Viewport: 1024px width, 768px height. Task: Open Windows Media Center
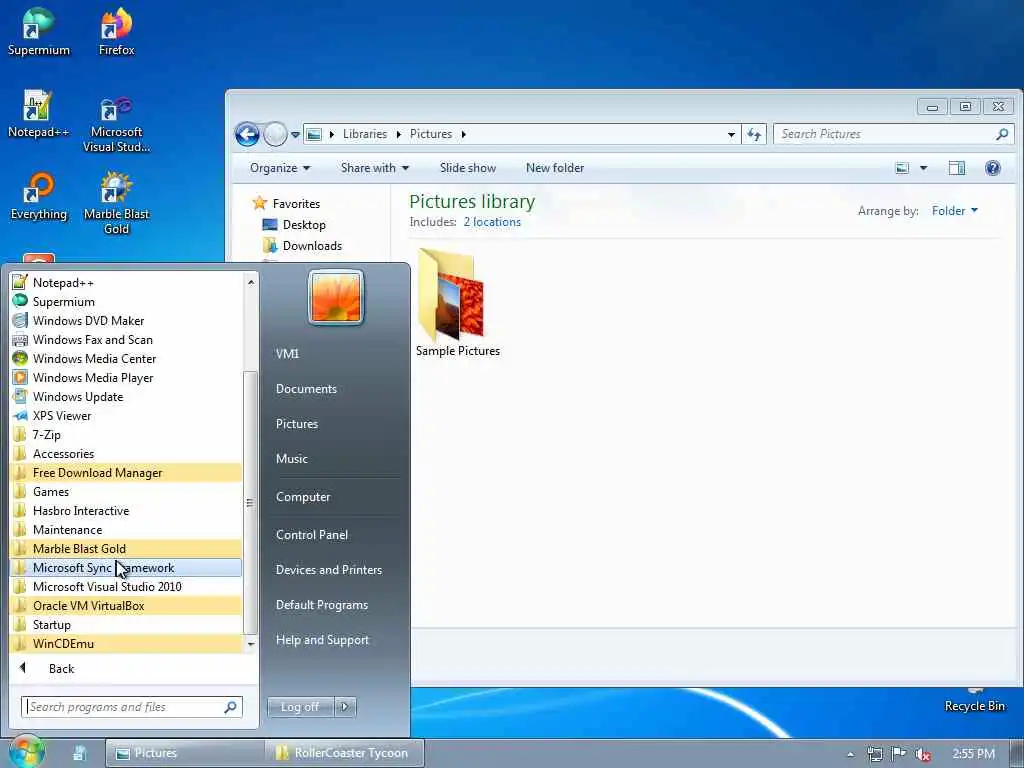pyautogui.click(x=126, y=359)
